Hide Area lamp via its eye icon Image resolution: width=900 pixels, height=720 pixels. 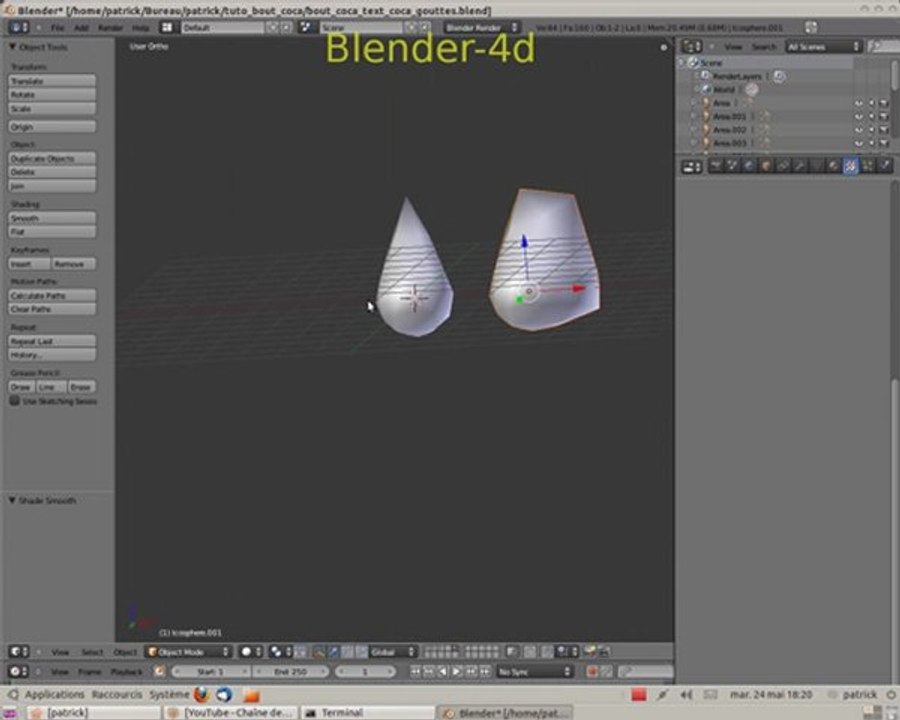[x=859, y=103]
